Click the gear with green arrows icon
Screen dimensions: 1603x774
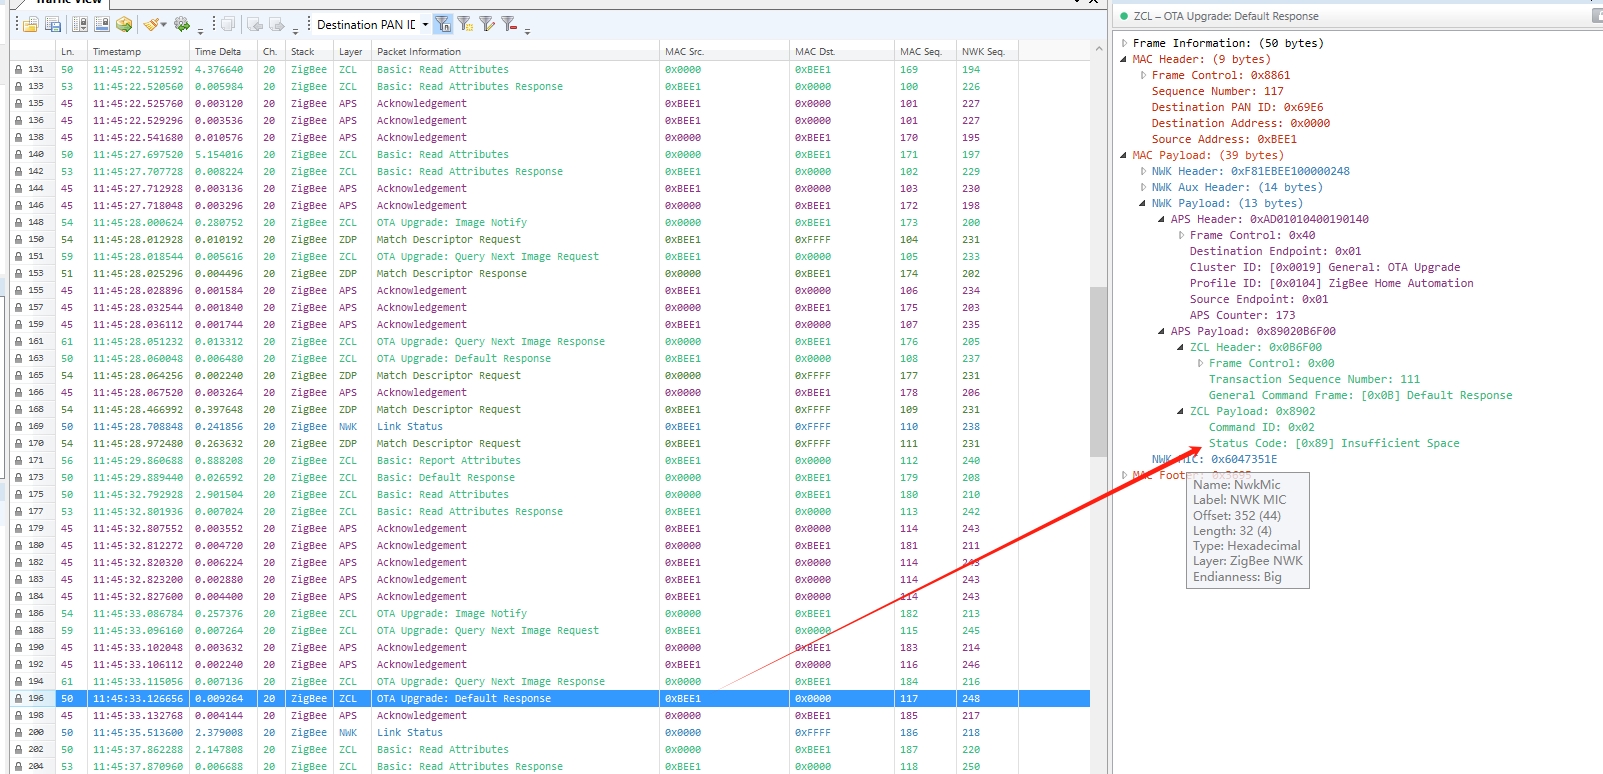pos(182,24)
